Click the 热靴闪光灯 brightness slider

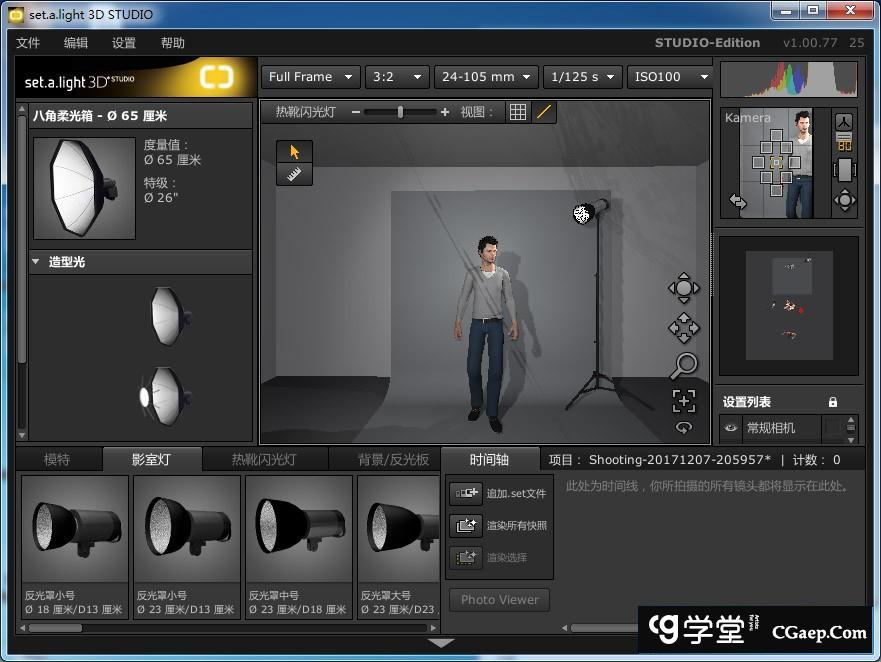[400, 112]
